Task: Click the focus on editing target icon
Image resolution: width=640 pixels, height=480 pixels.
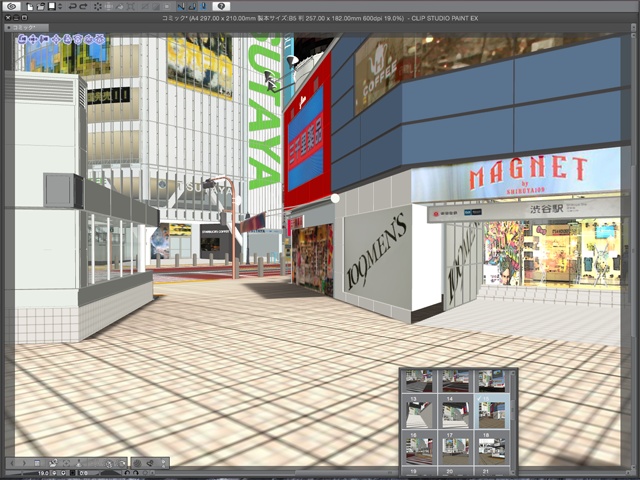Action: tap(67, 463)
